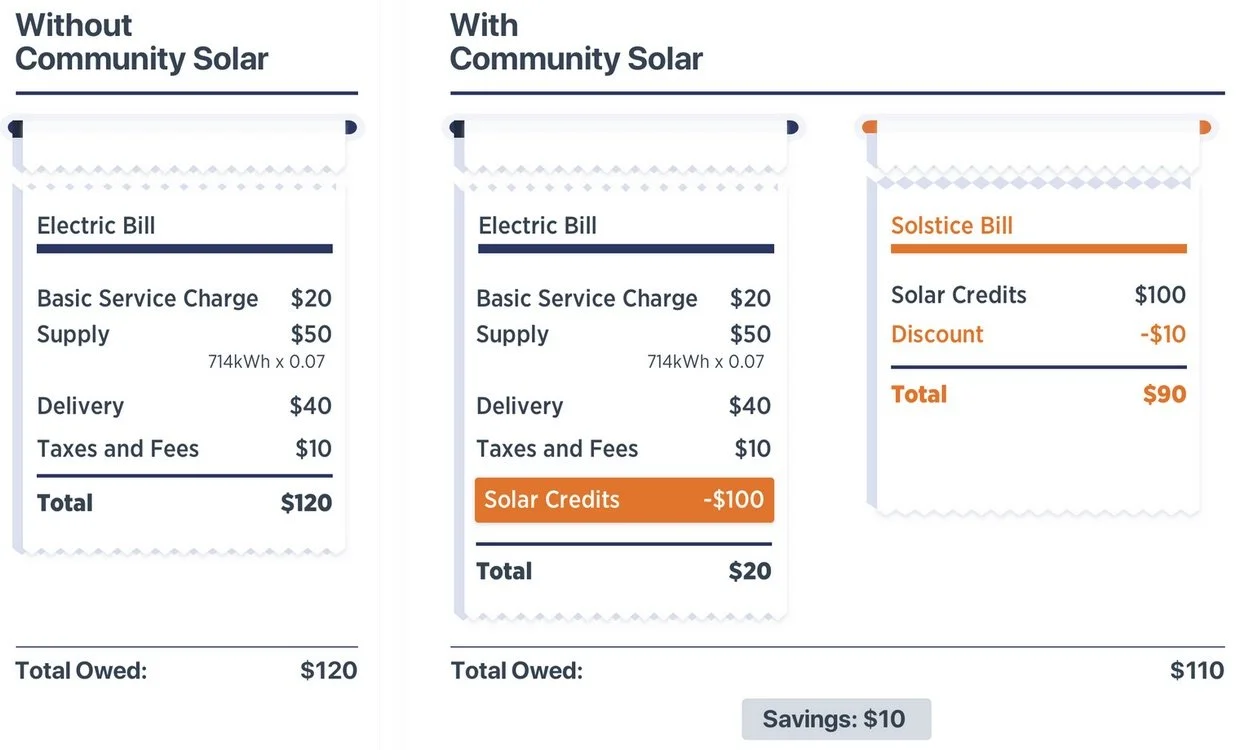The width and height of the screenshot is (1236, 750).
Task: Click the orange bar under the Solstice Bill title
Action: click(1038, 249)
